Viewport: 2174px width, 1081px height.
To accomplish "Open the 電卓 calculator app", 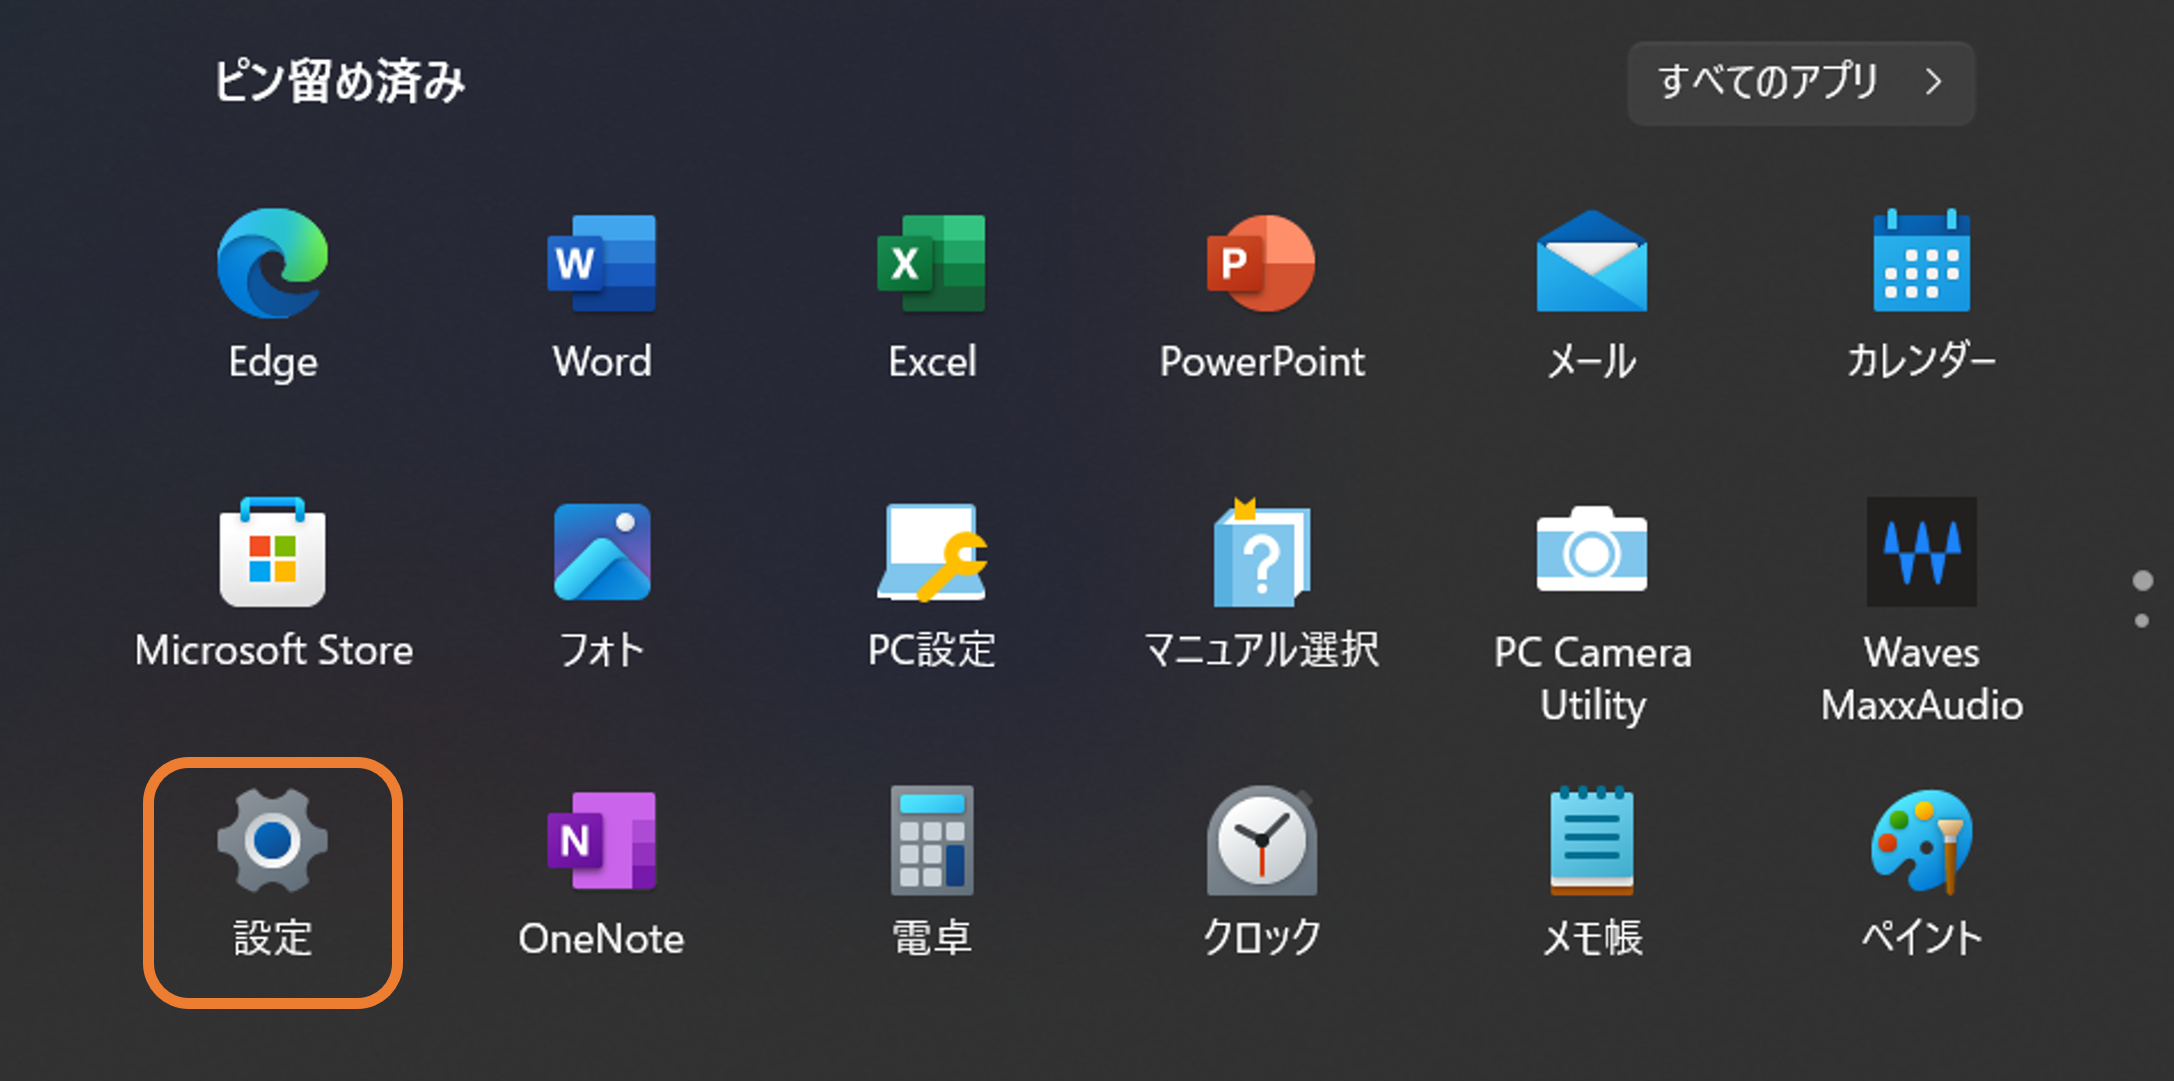I will 932,840.
